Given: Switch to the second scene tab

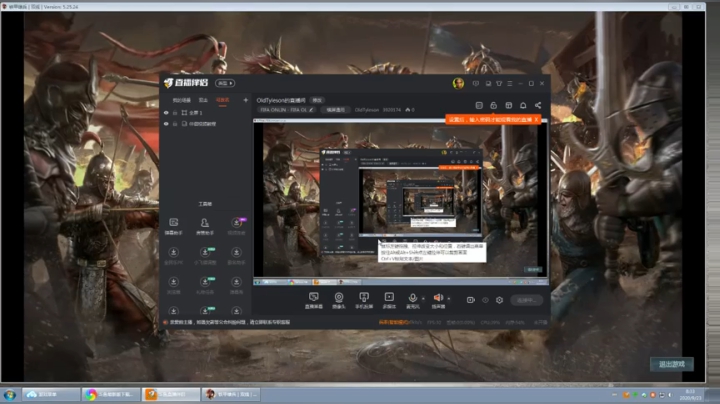Looking at the screenshot, I should pos(203,100).
